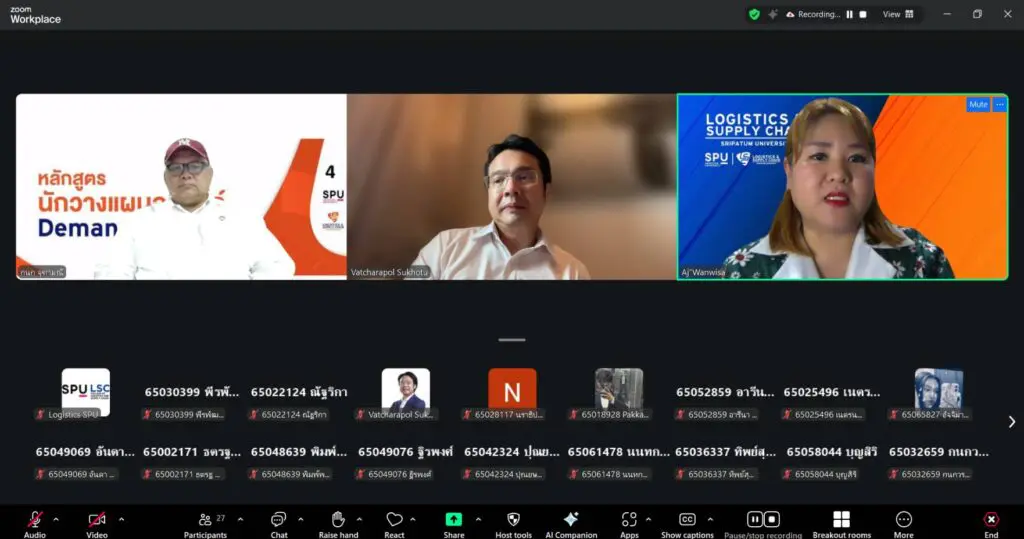
Task: Pause recording from top bar
Action: (x=850, y=14)
